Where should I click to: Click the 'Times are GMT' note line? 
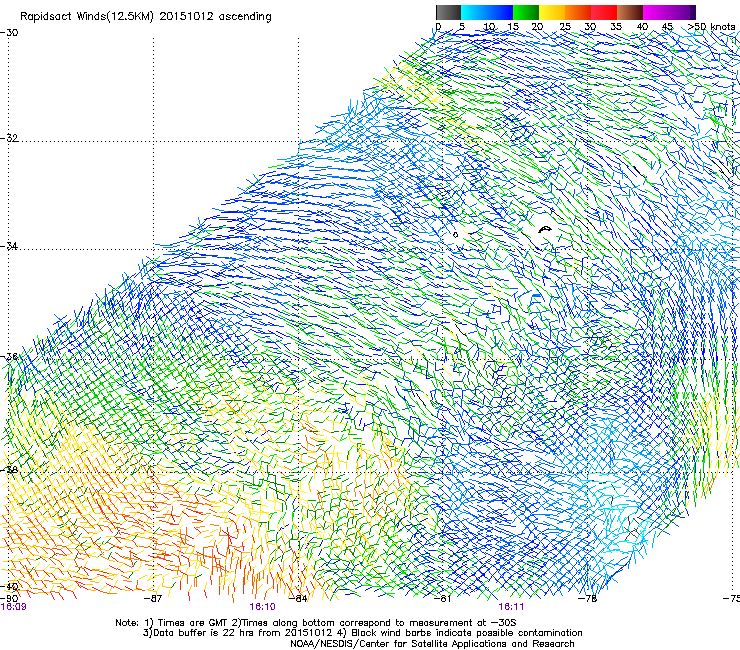pos(316,623)
